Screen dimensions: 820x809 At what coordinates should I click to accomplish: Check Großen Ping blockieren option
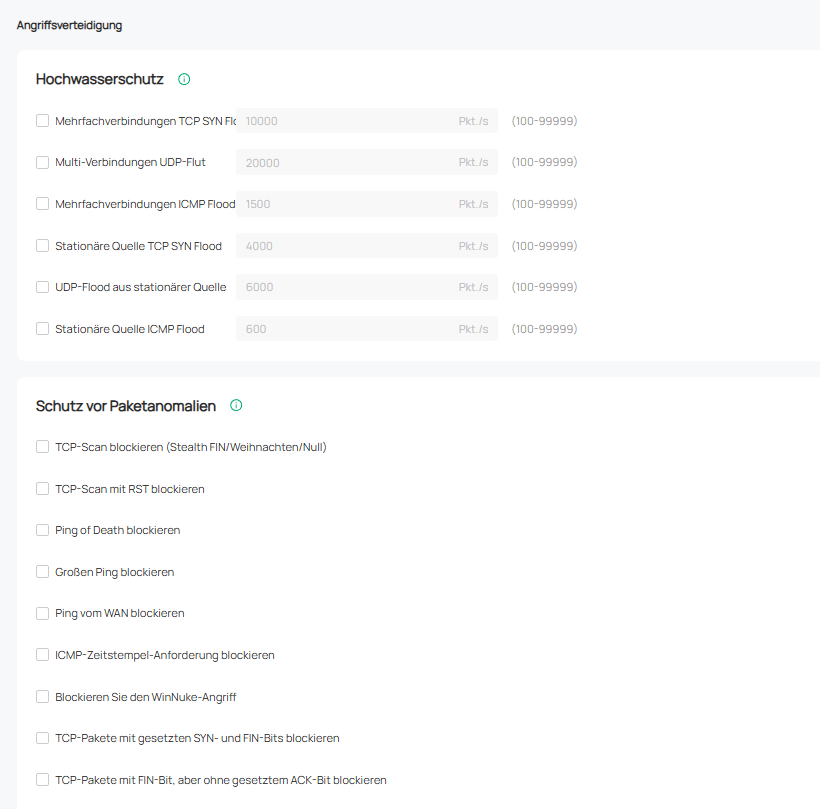point(43,572)
